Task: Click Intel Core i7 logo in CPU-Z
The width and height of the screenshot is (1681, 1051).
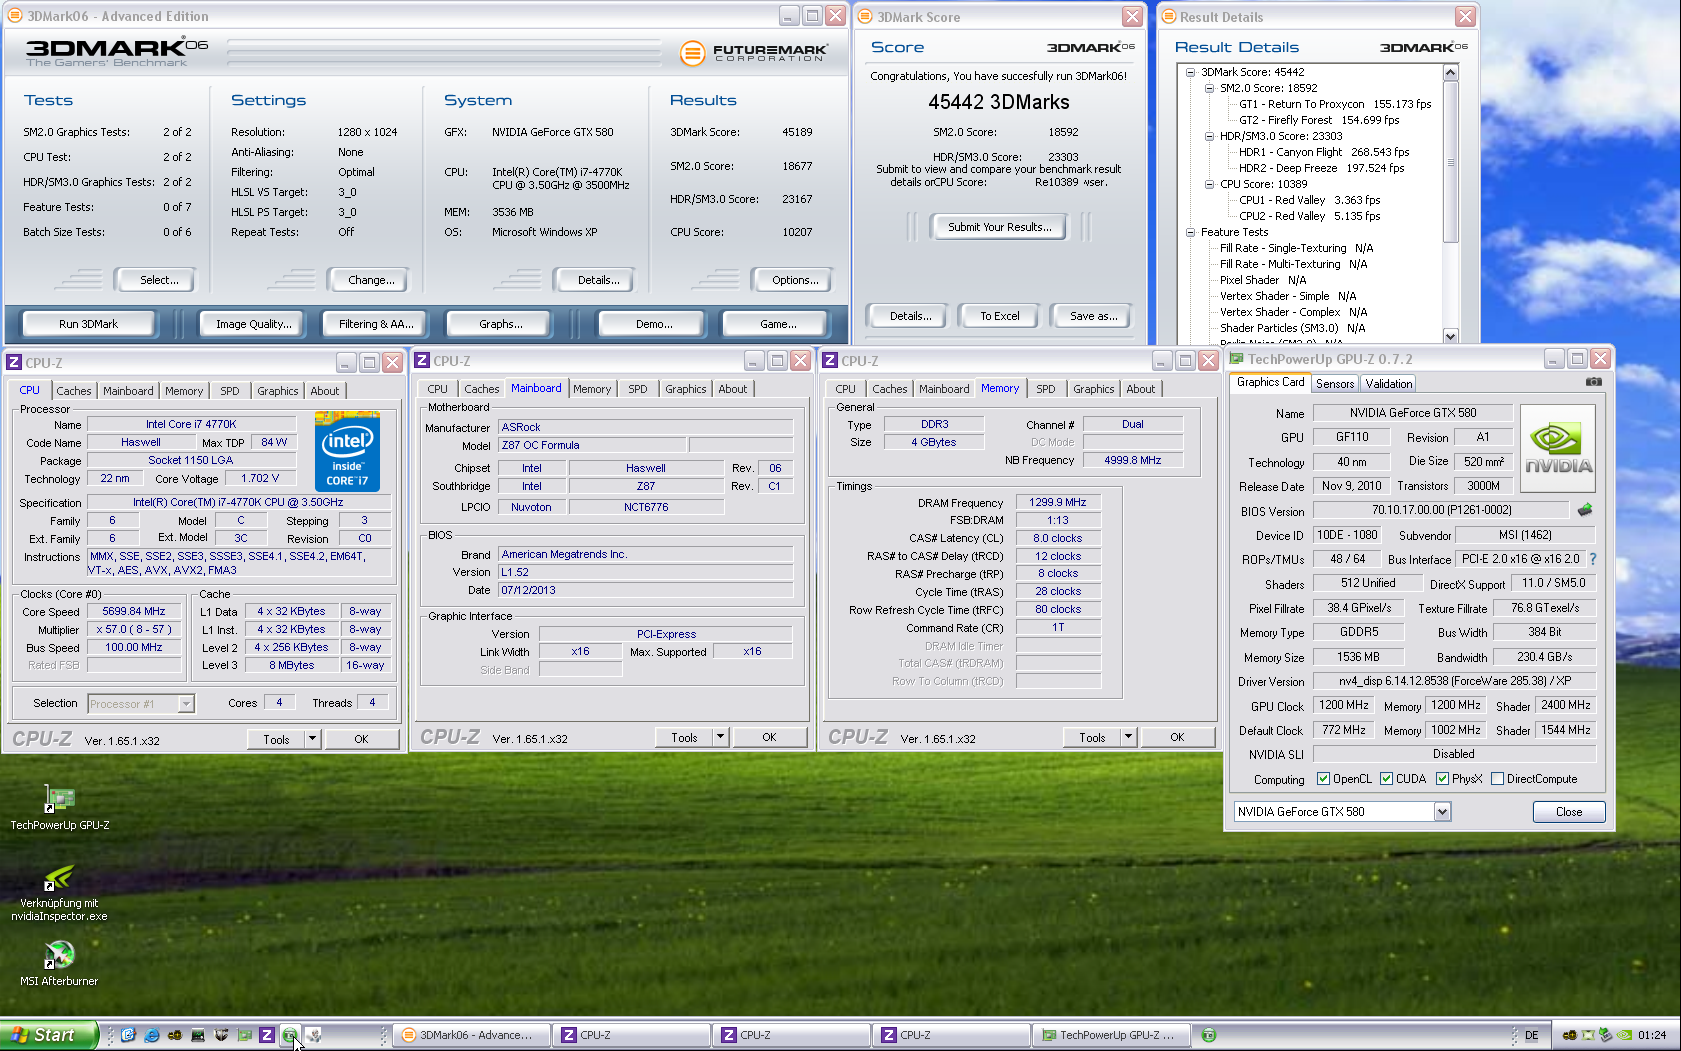Action: 347,451
